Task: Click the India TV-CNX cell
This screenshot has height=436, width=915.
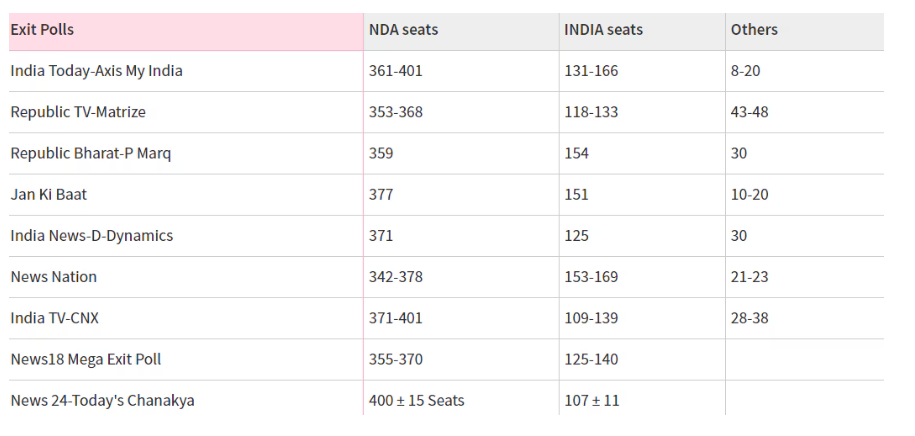Action: pyautogui.click(x=54, y=318)
